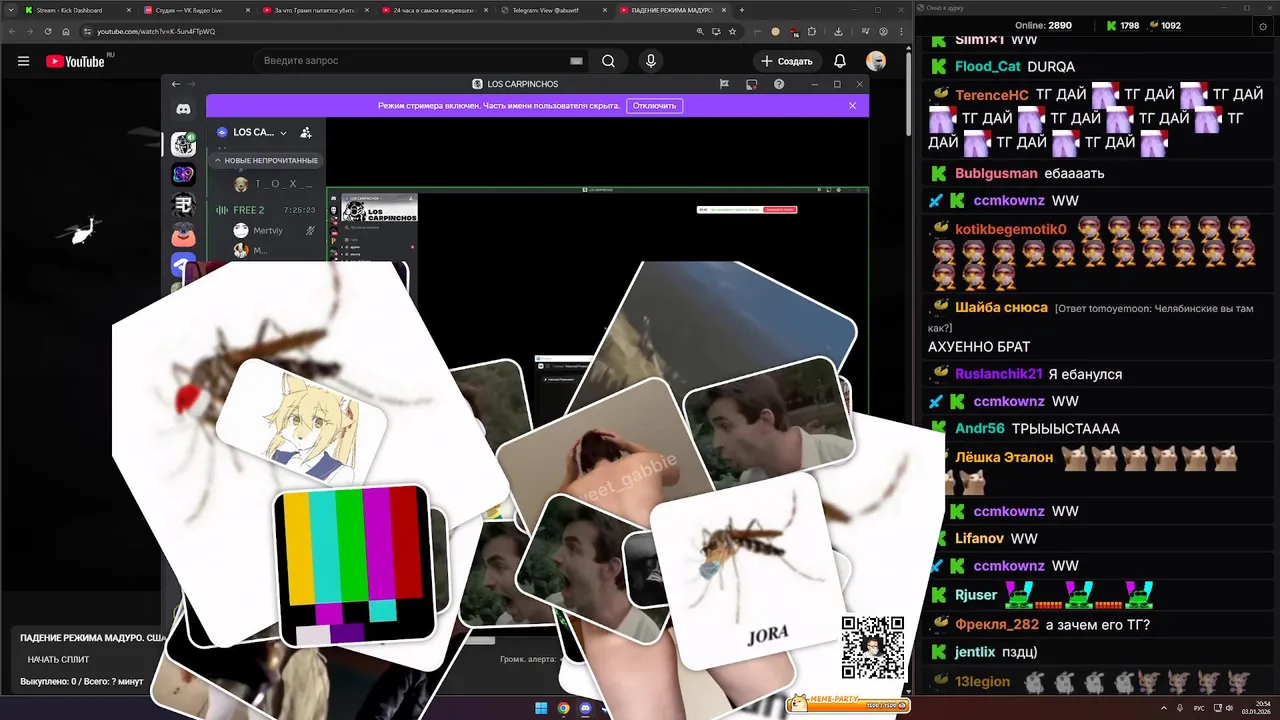The height and width of the screenshot is (720, 1280).
Task: Select the ПАДЕНИЕ РЕЖИМА МАДУРО tab
Action: point(672,10)
